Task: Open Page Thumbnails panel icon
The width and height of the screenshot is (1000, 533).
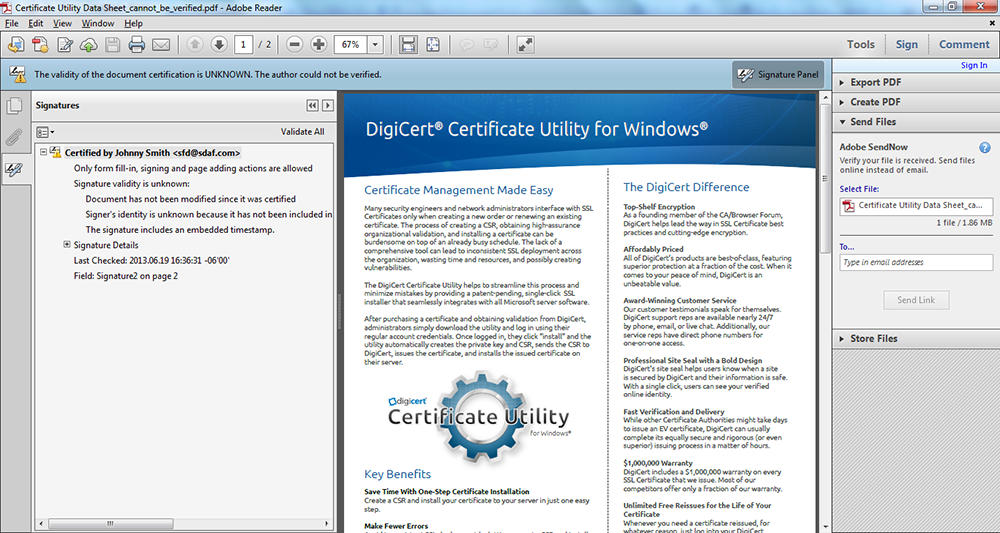Action: (x=14, y=106)
